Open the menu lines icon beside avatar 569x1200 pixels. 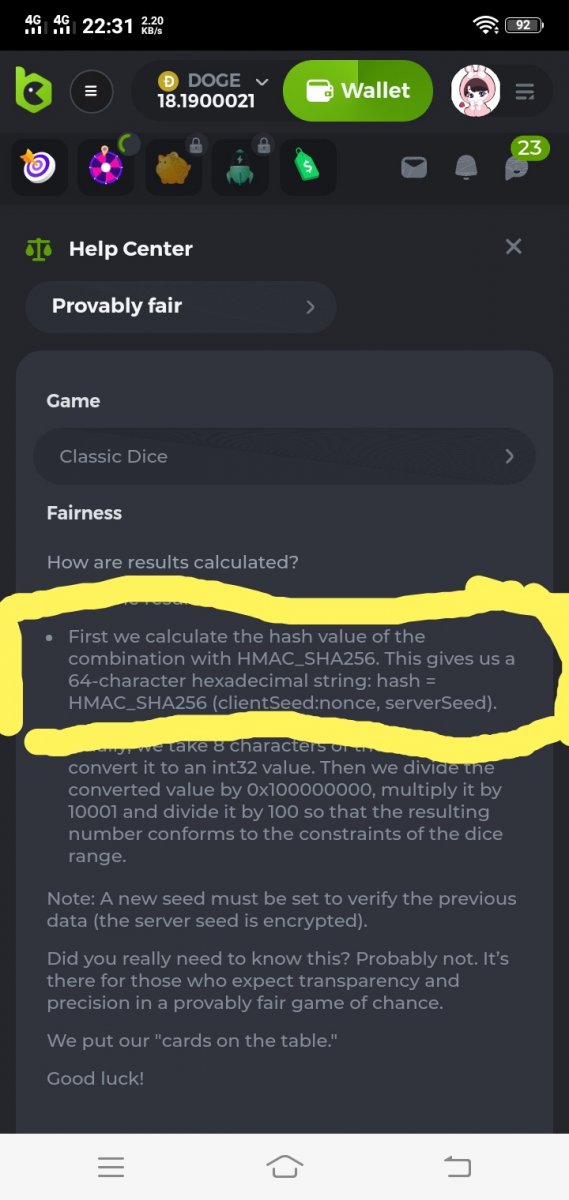point(525,92)
